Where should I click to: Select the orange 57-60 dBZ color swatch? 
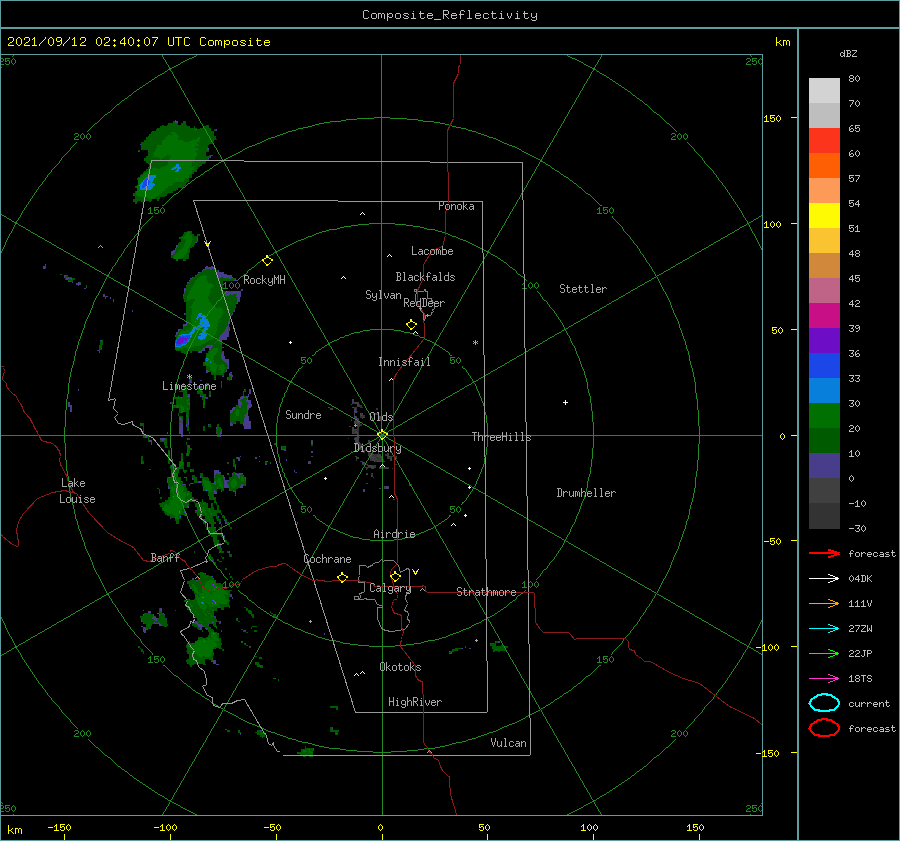pos(824,165)
